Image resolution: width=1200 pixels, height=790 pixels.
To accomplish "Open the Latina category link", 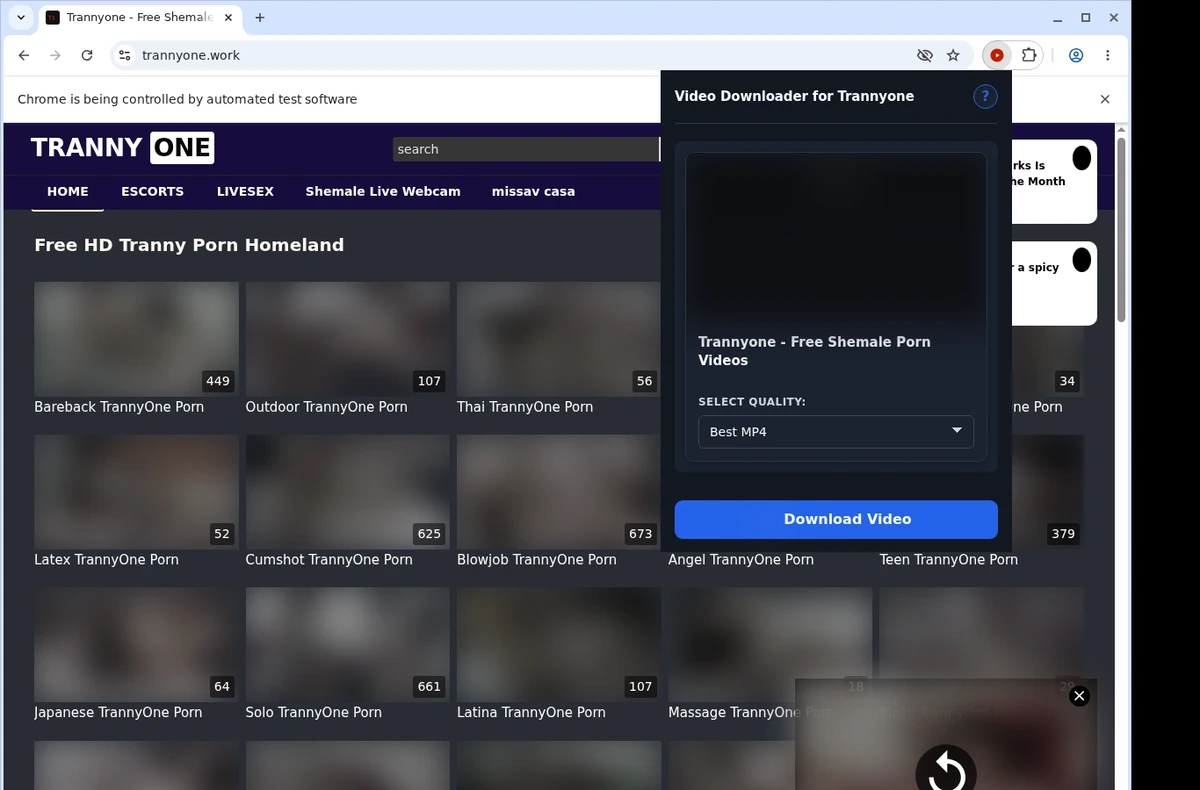I will pyautogui.click(x=531, y=713).
